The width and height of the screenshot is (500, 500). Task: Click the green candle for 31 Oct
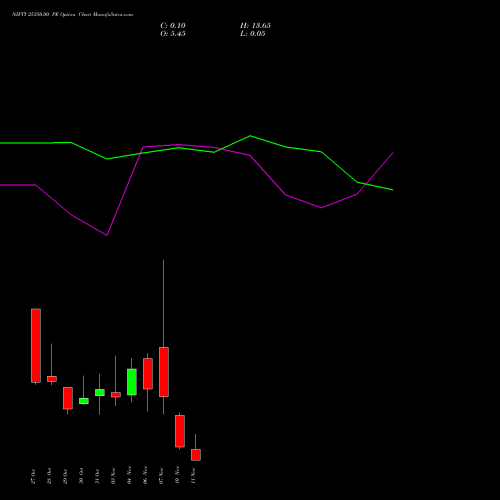(x=100, y=392)
